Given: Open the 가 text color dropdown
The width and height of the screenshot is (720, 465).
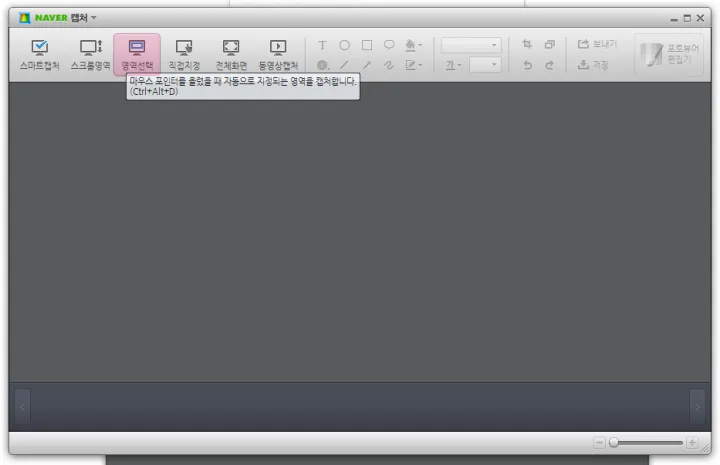Looking at the screenshot, I should (453, 65).
